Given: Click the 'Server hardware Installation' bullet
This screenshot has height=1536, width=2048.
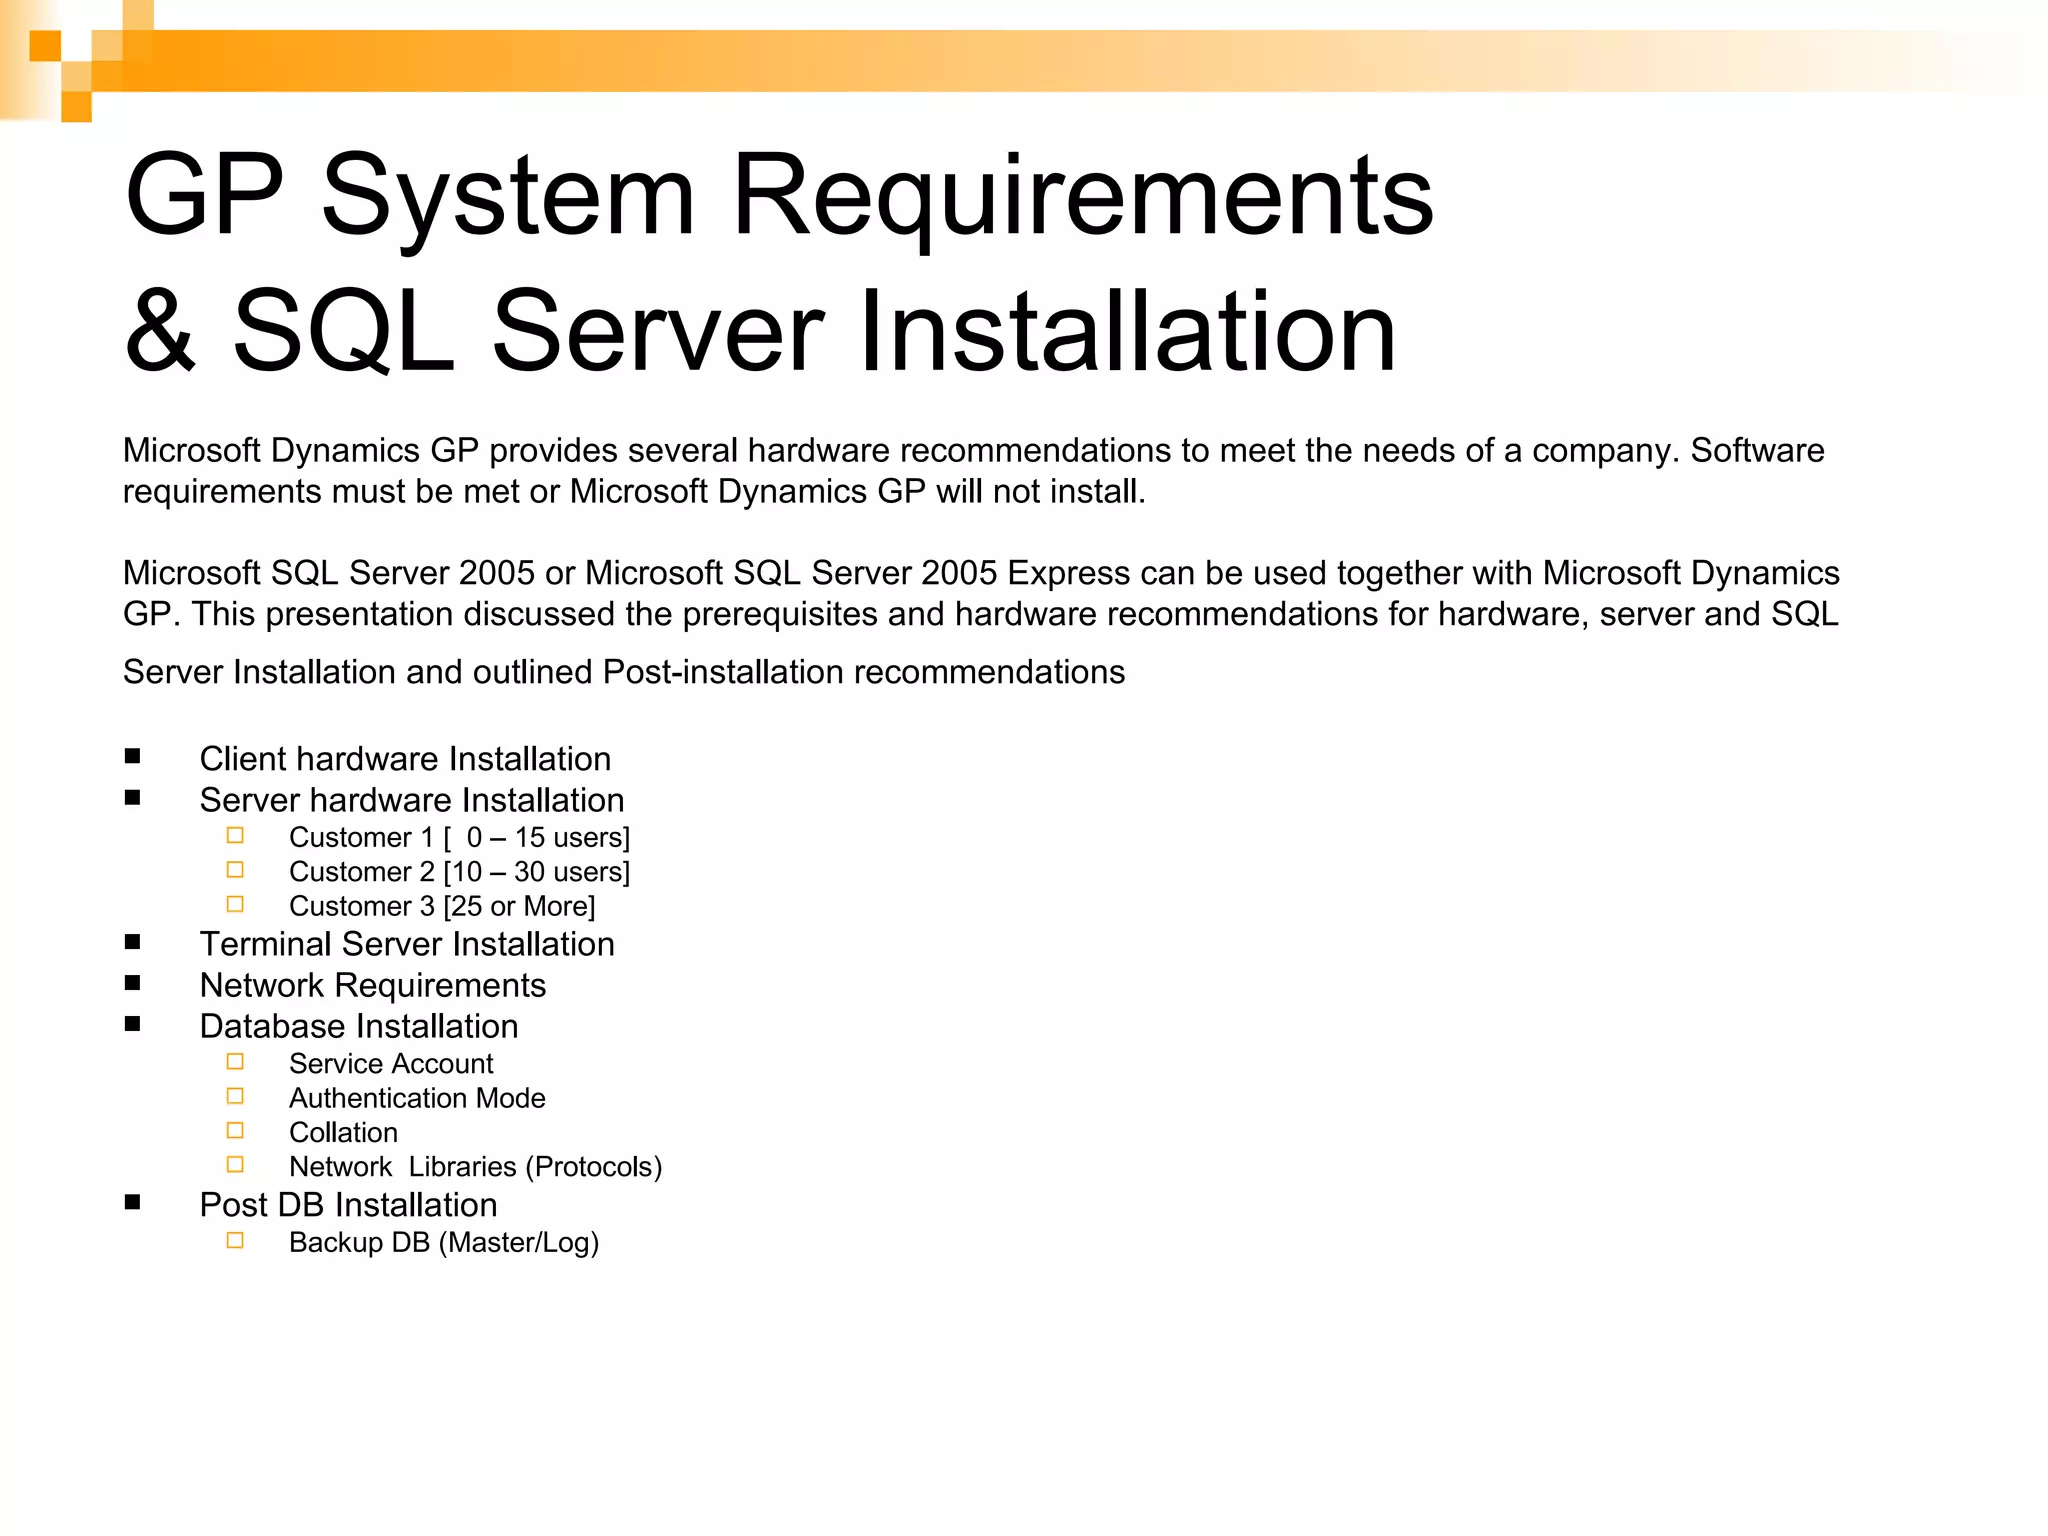Looking at the screenshot, I should [412, 800].
